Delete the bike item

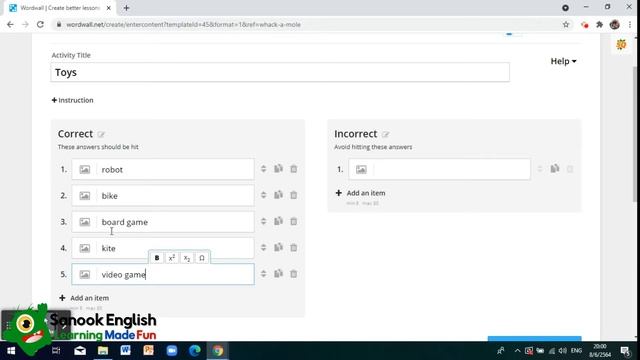pyautogui.click(x=293, y=195)
